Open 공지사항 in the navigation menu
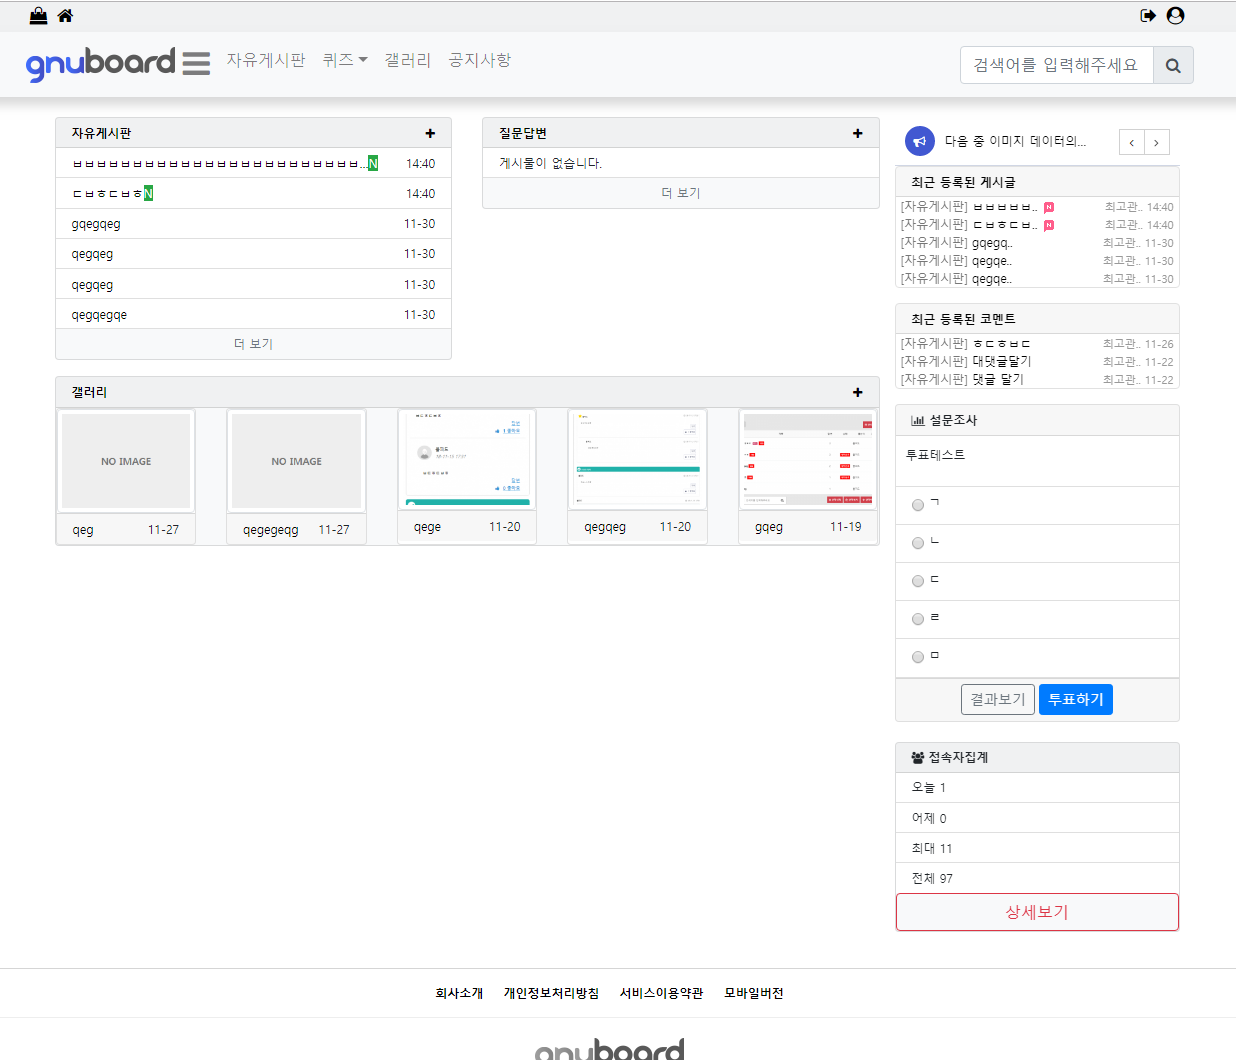This screenshot has width=1236, height=1060. (480, 60)
